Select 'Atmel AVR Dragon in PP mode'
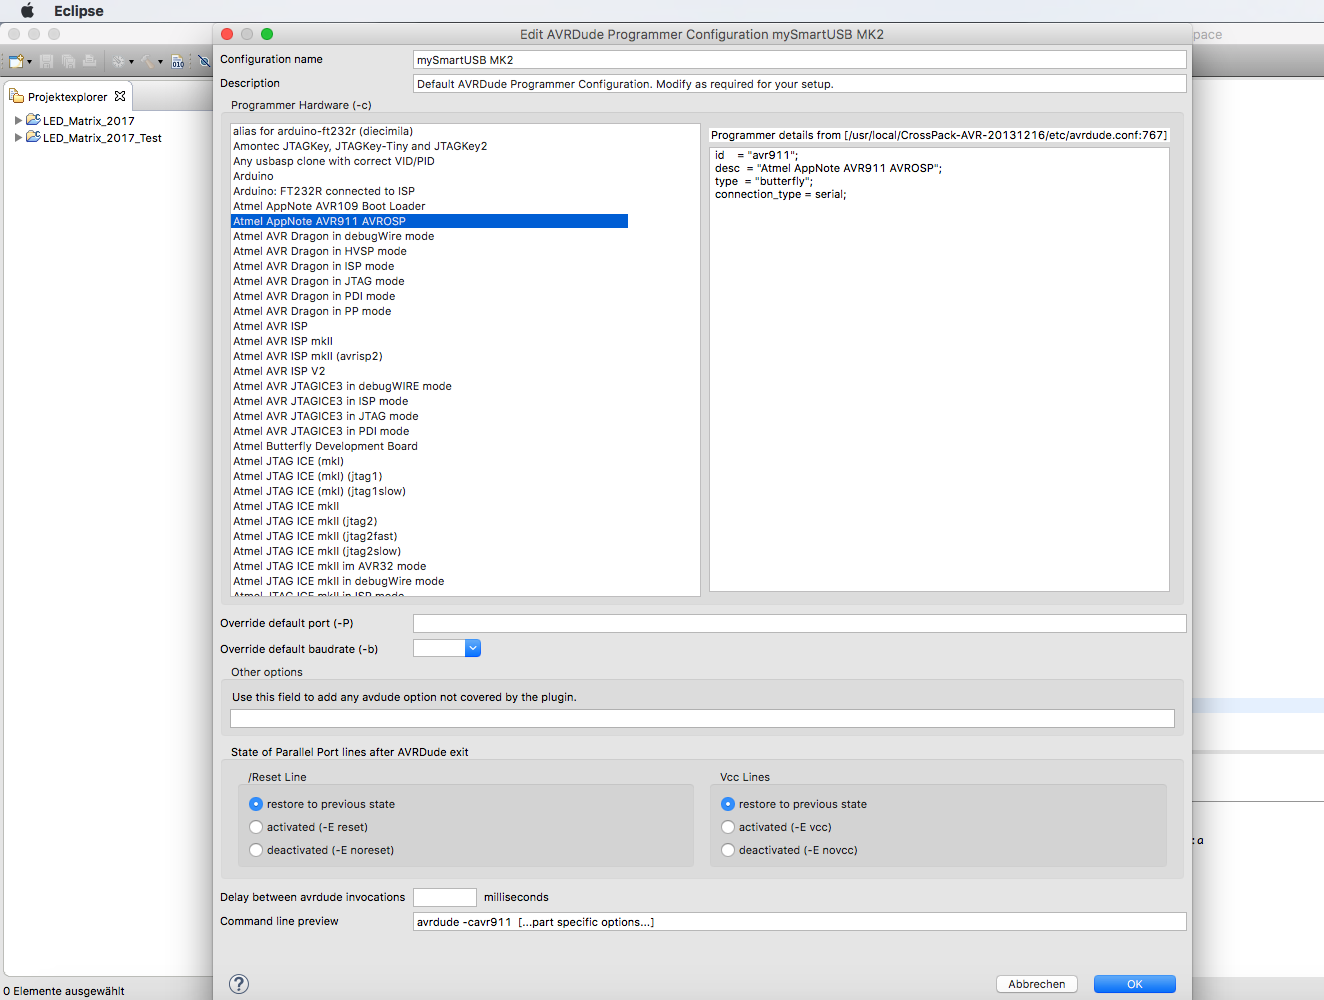1324x1000 pixels. click(x=312, y=311)
